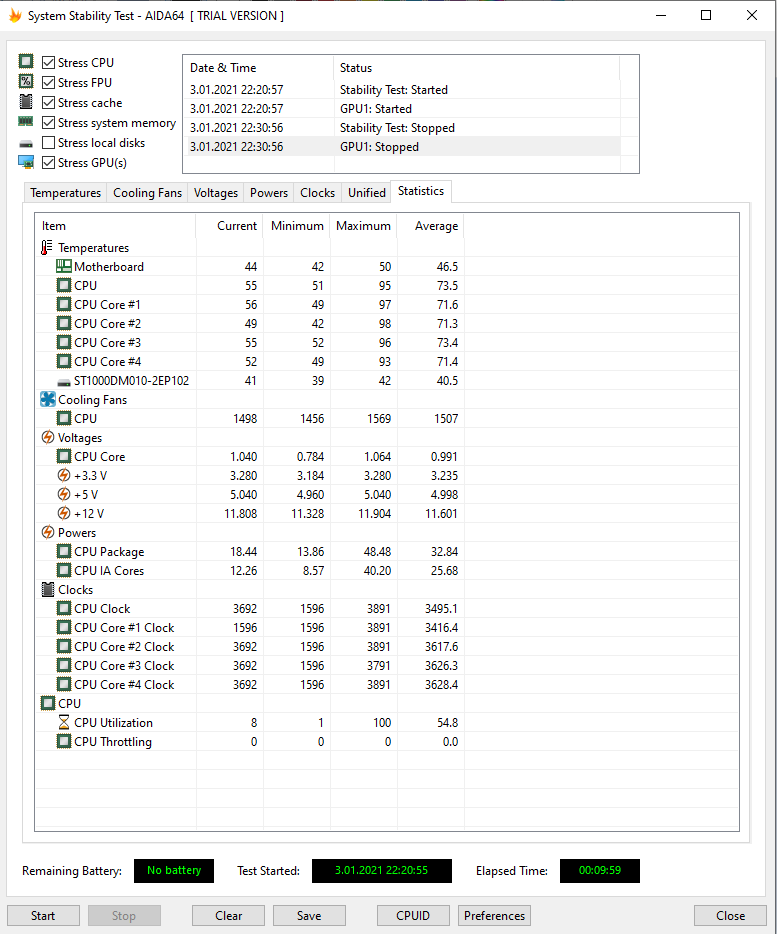Click the Test Started value 3.01.2021 22:20:55
The width and height of the screenshot is (777, 934).
click(381, 870)
